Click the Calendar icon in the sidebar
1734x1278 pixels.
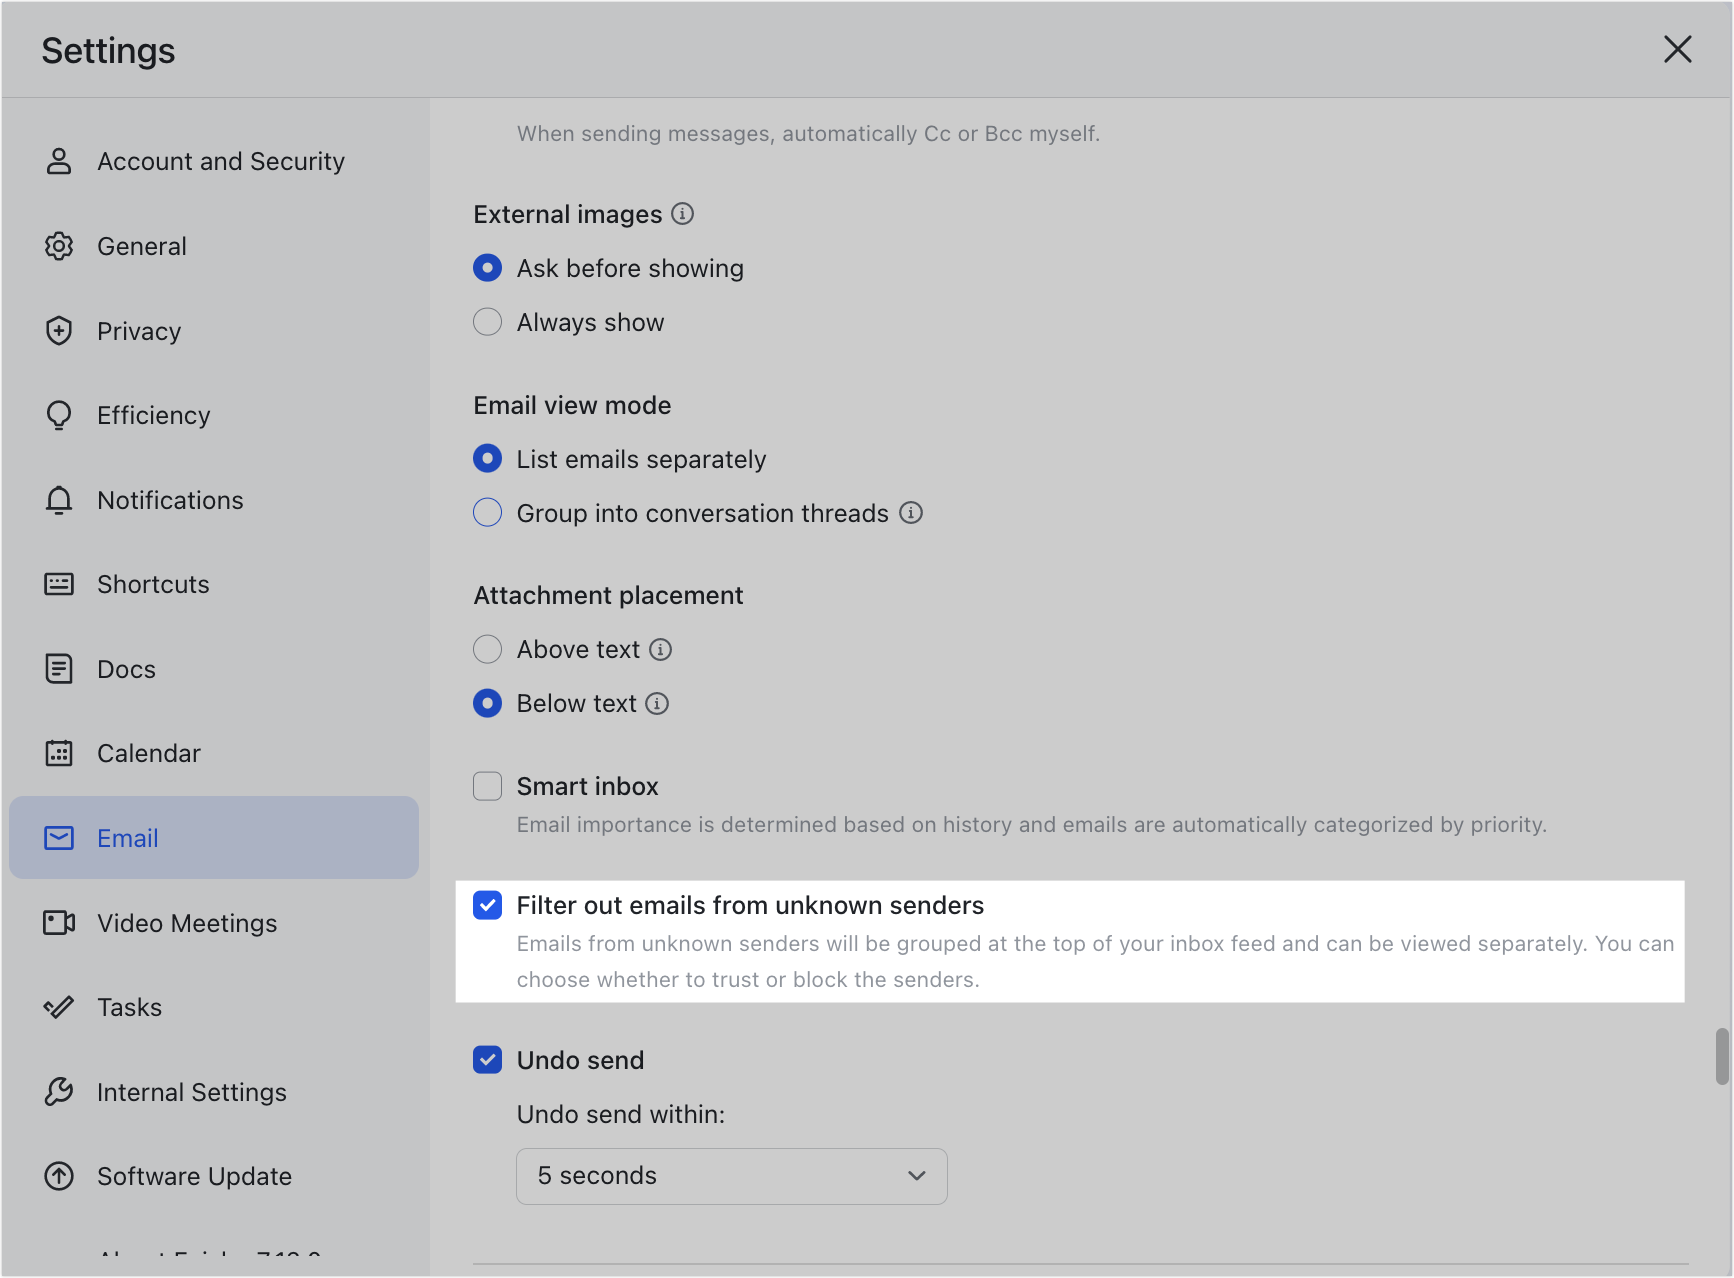click(x=59, y=753)
